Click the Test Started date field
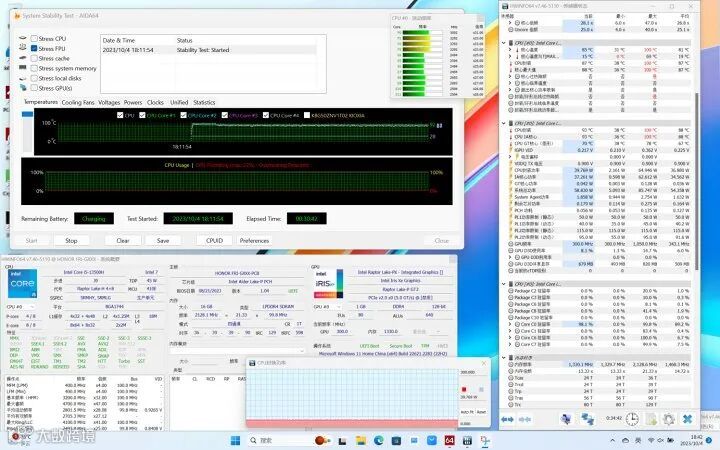Image resolution: width=720 pixels, height=450 pixels. [198, 219]
